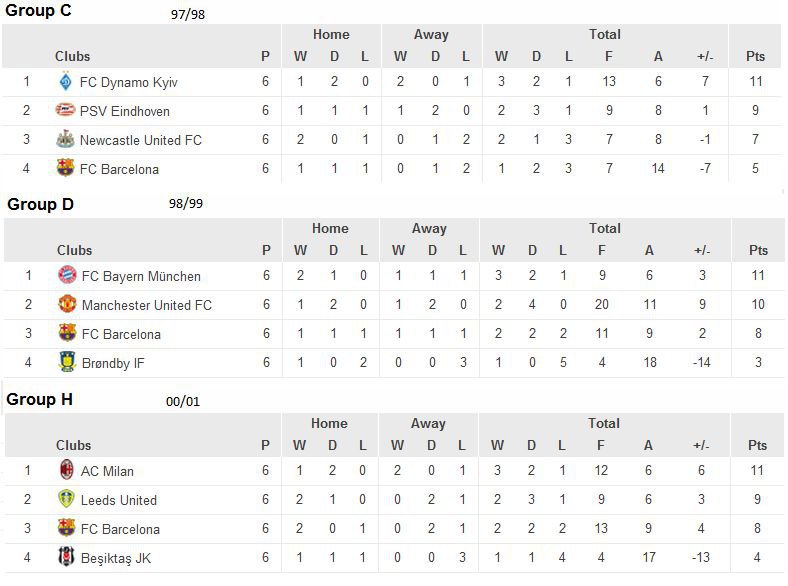The width and height of the screenshot is (788, 586).
Task: Click the FC Barcelona crest in Group C
Action: [x=65, y=168]
